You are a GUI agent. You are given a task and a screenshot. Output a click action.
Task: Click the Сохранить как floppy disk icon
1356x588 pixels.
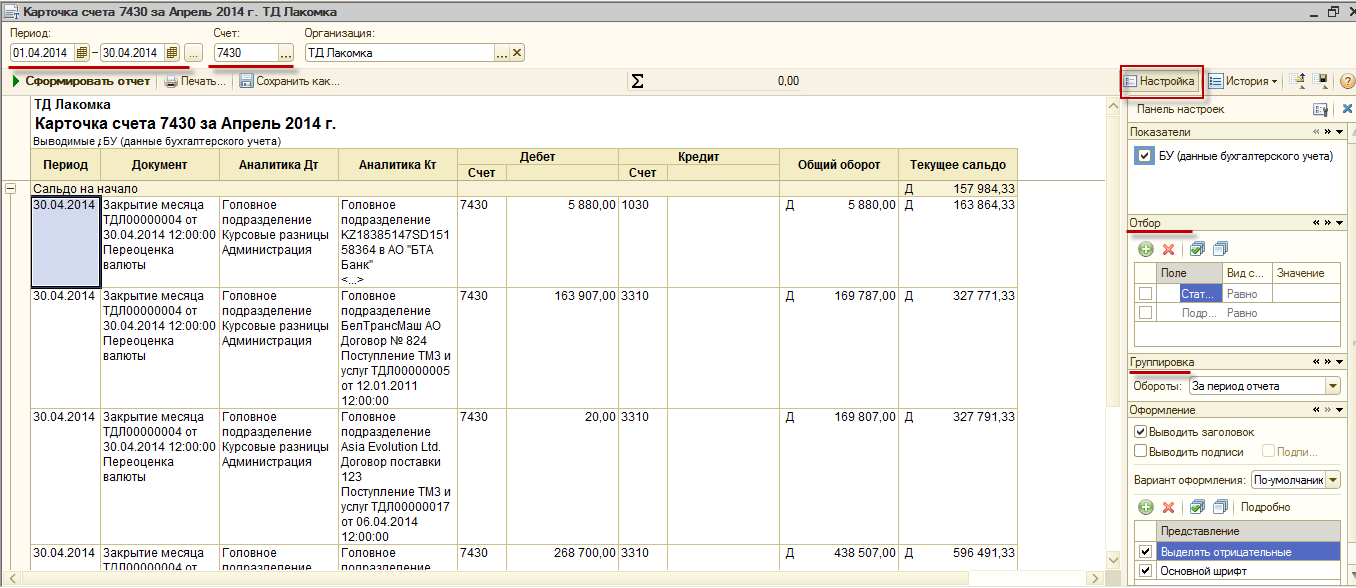pos(246,81)
